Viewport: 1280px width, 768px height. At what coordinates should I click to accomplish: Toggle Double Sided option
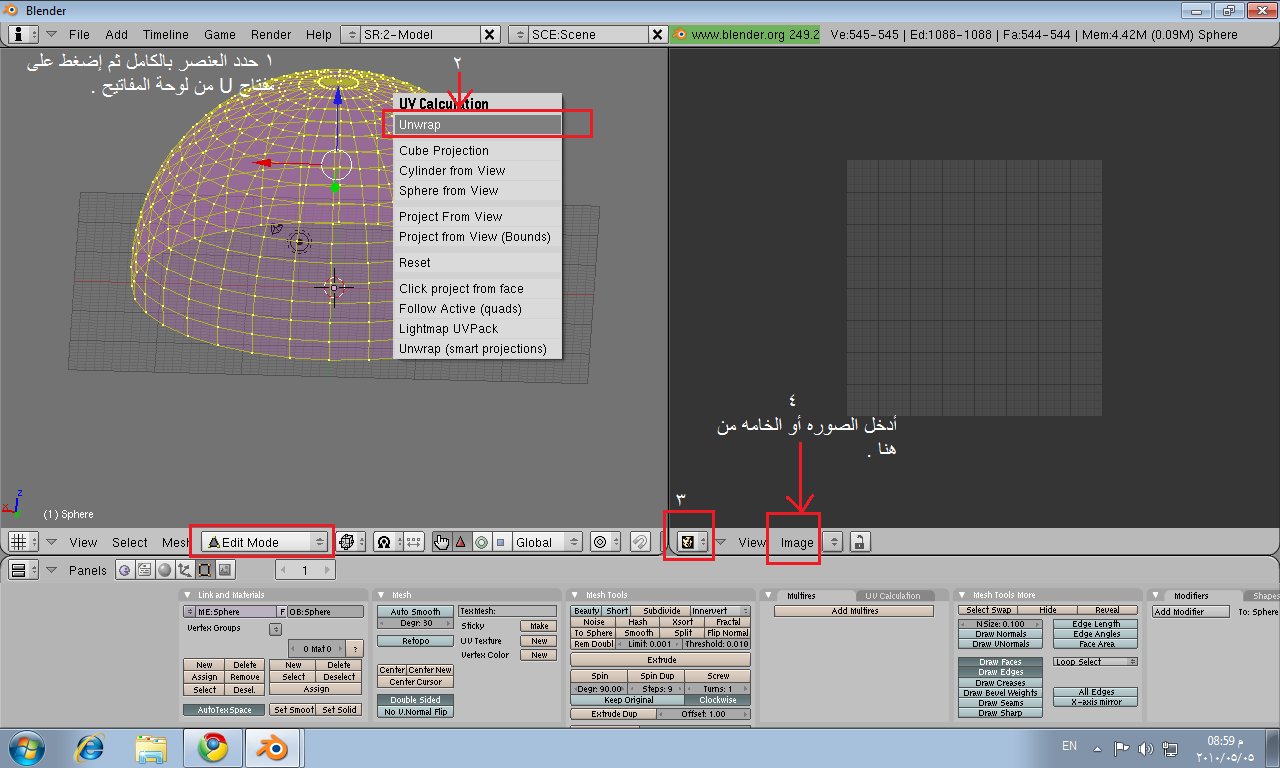click(x=415, y=700)
